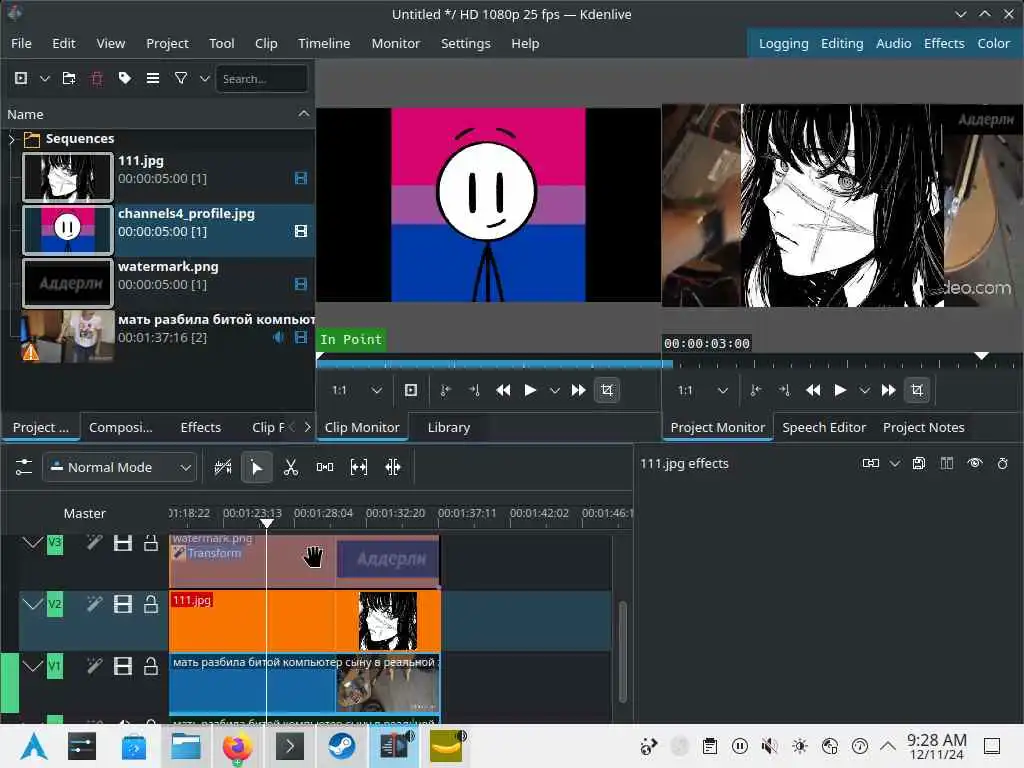The image size is (1024, 768).
Task: Open the Settings menu
Action: tap(466, 44)
